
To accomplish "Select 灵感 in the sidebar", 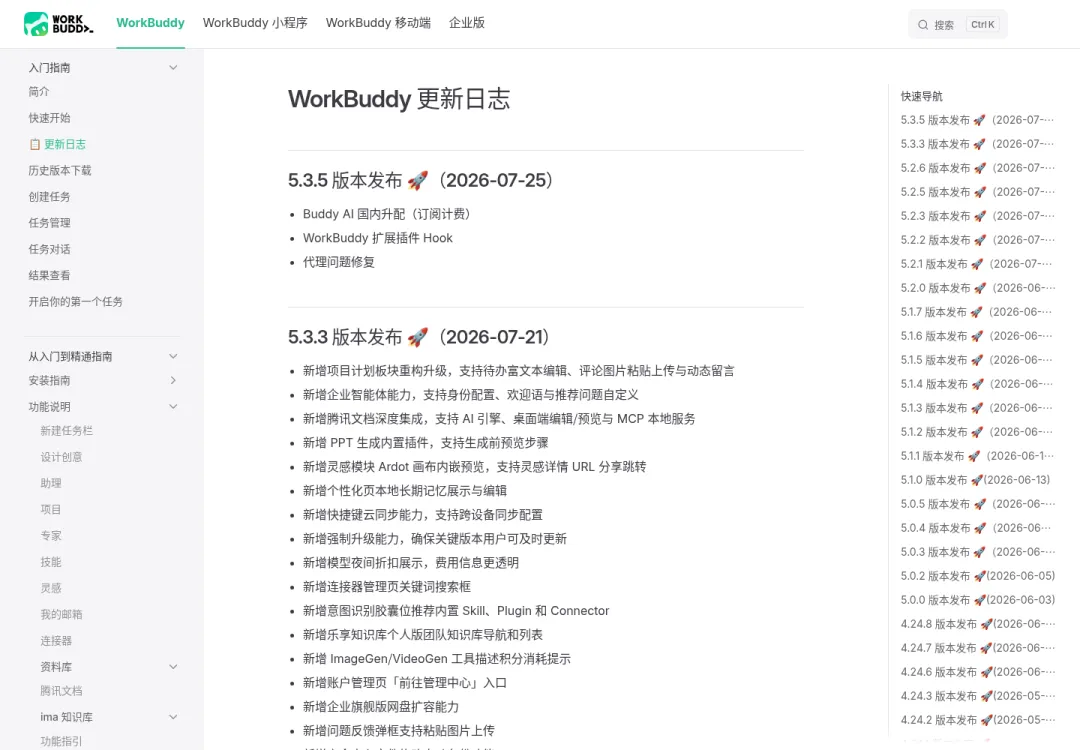I will (x=51, y=587).
